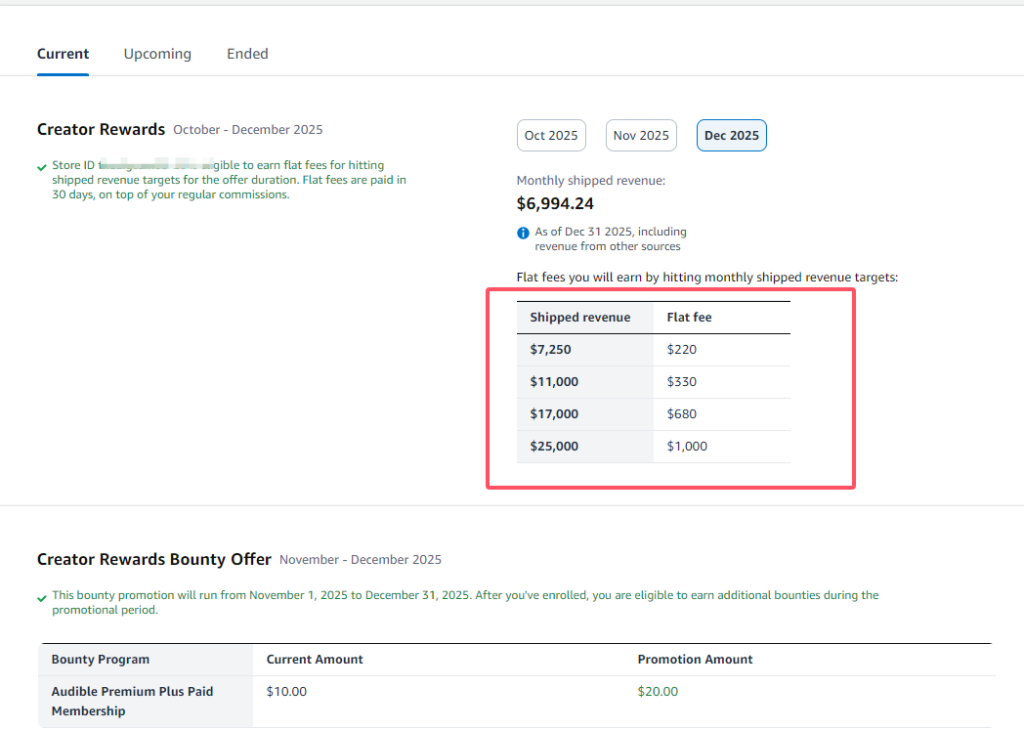Click green checkmark next to Store ID text
The height and width of the screenshot is (730, 1024).
[x=42, y=167]
